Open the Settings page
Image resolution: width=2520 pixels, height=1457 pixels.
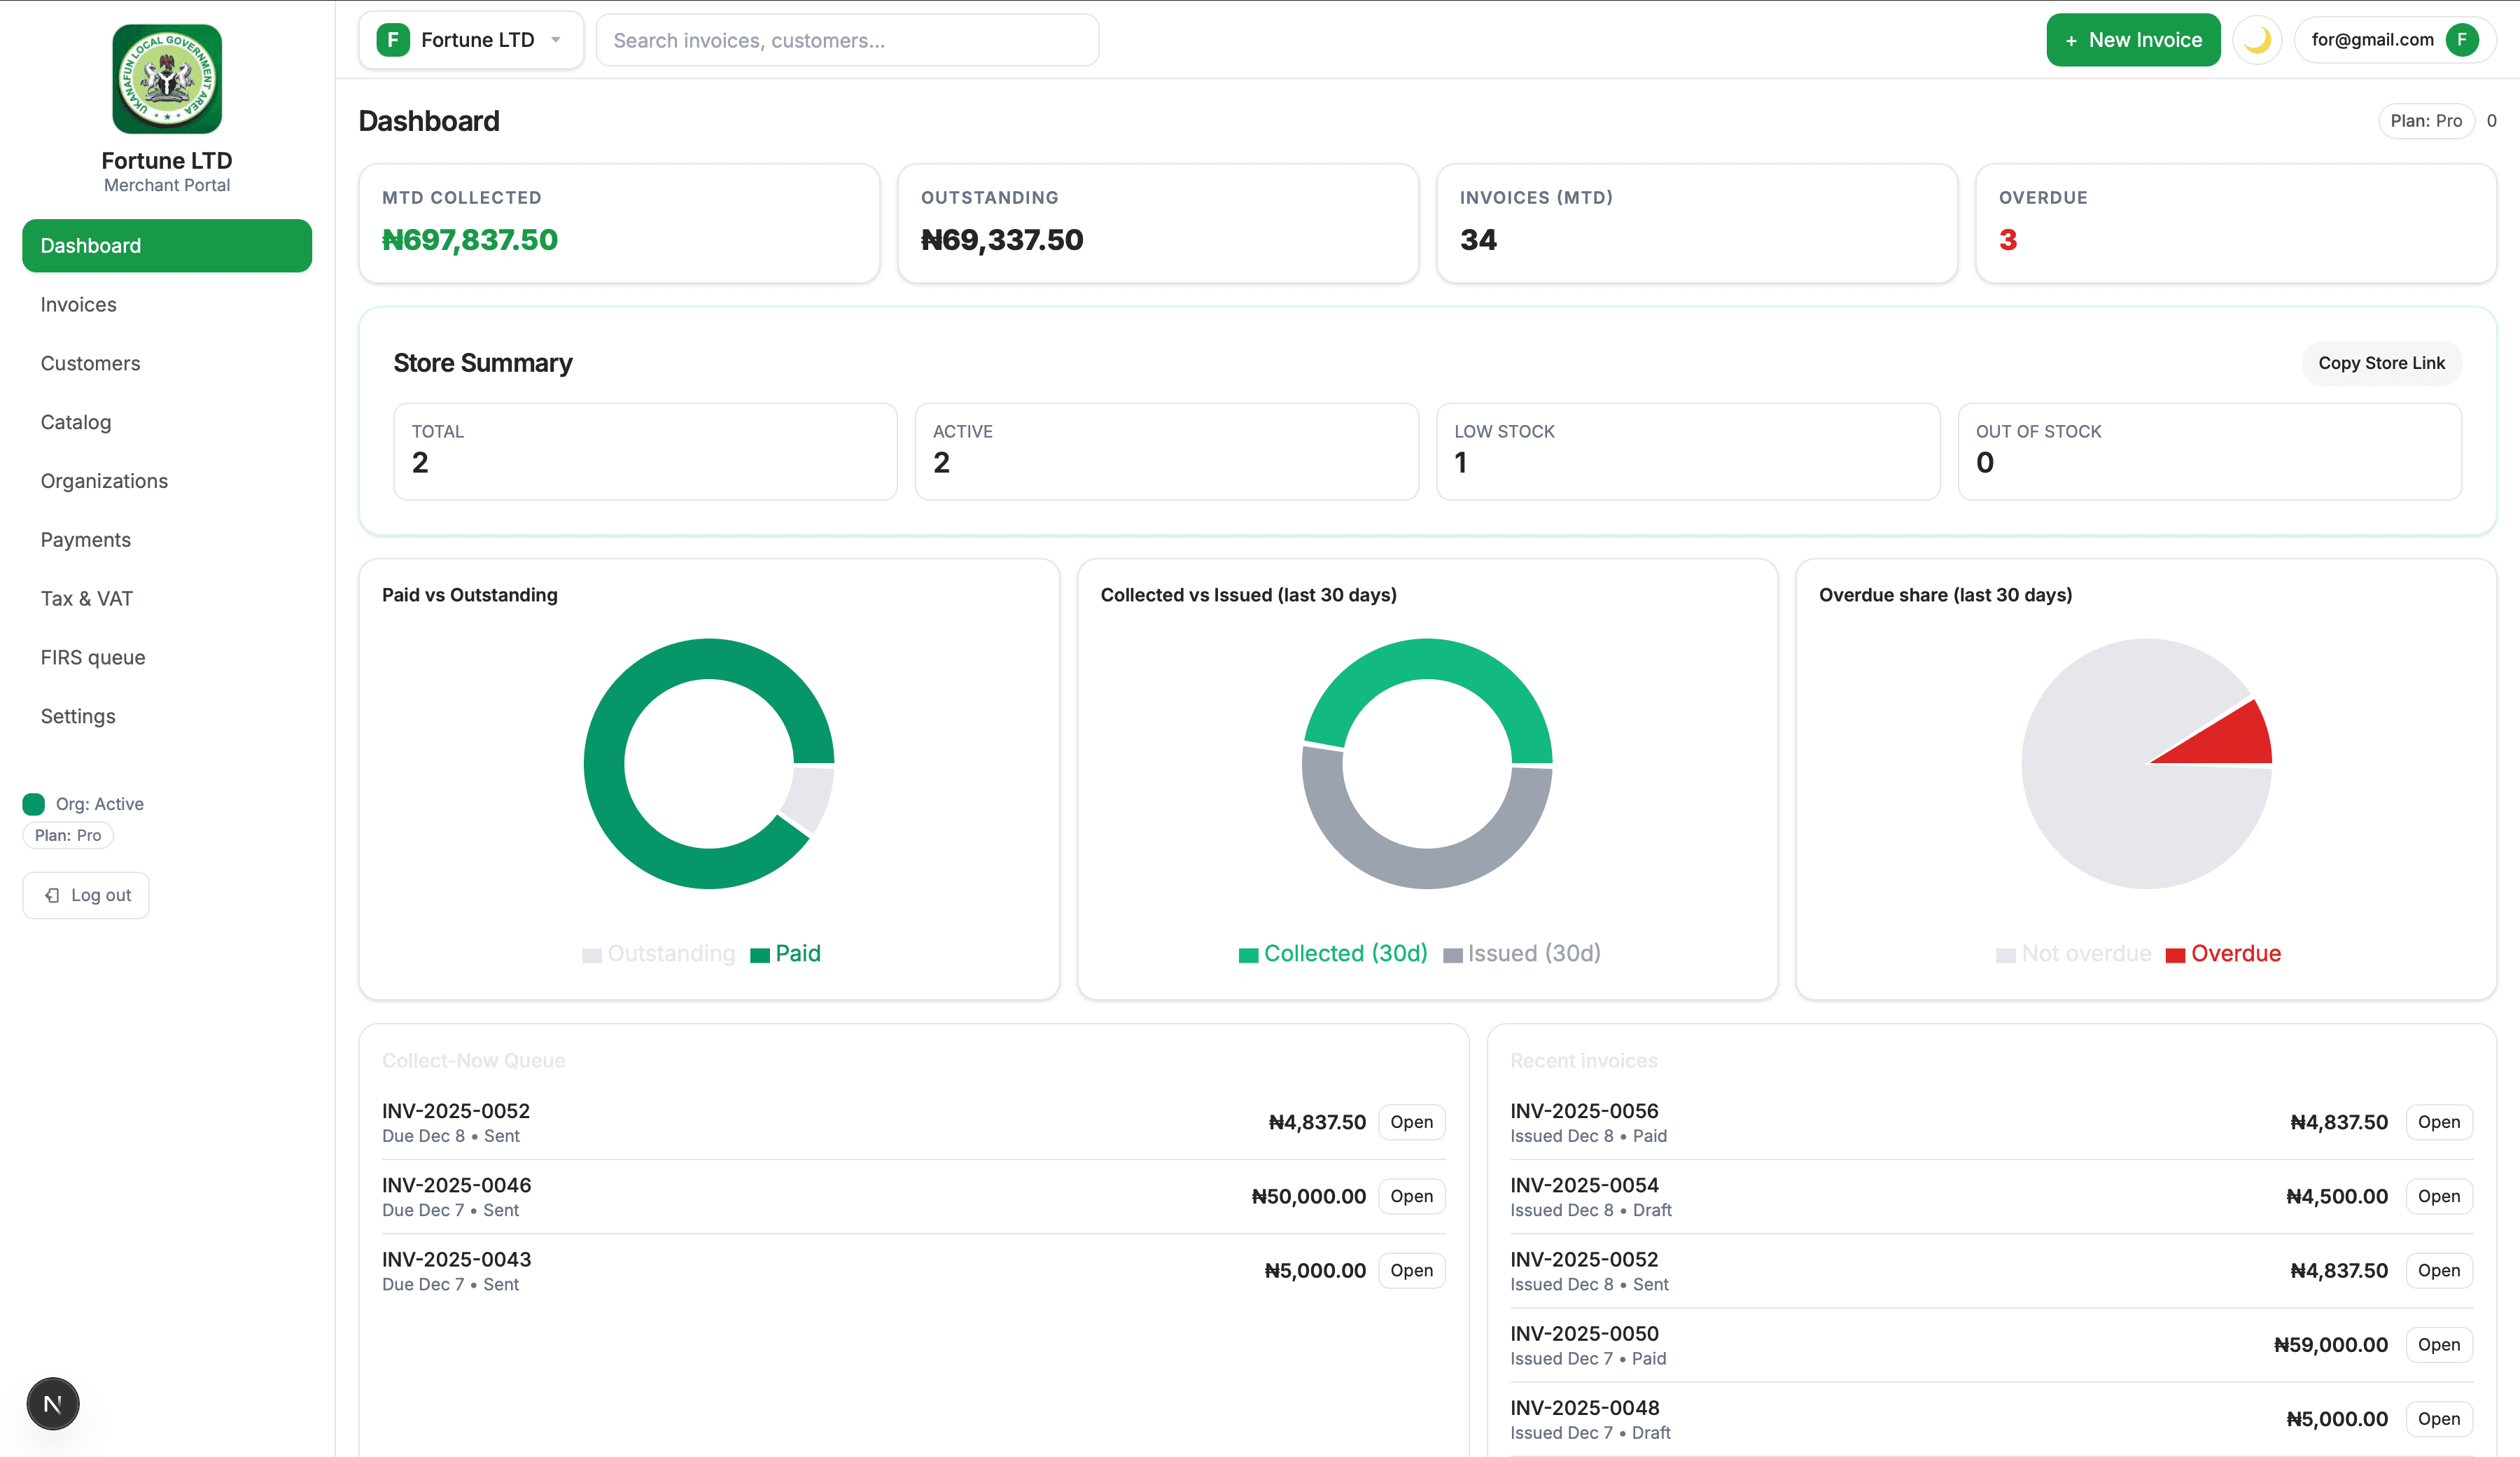click(x=77, y=716)
